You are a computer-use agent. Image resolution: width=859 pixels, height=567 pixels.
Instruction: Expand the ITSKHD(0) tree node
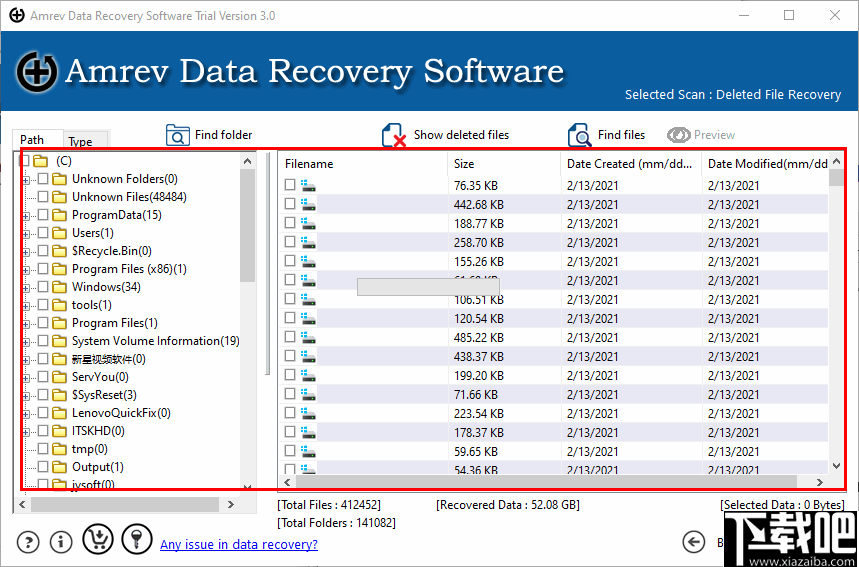point(26,433)
